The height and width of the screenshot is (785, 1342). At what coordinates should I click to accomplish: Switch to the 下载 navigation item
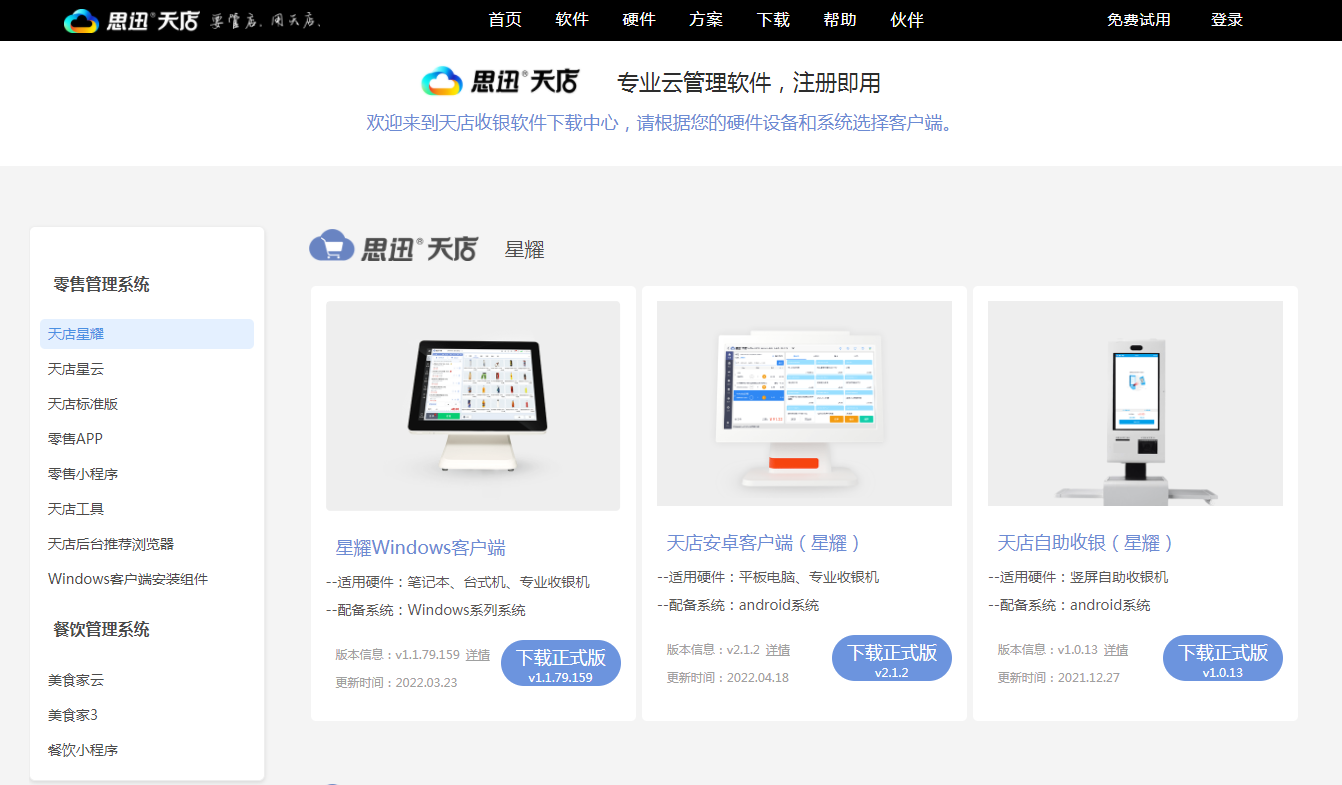[x=773, y=19]
